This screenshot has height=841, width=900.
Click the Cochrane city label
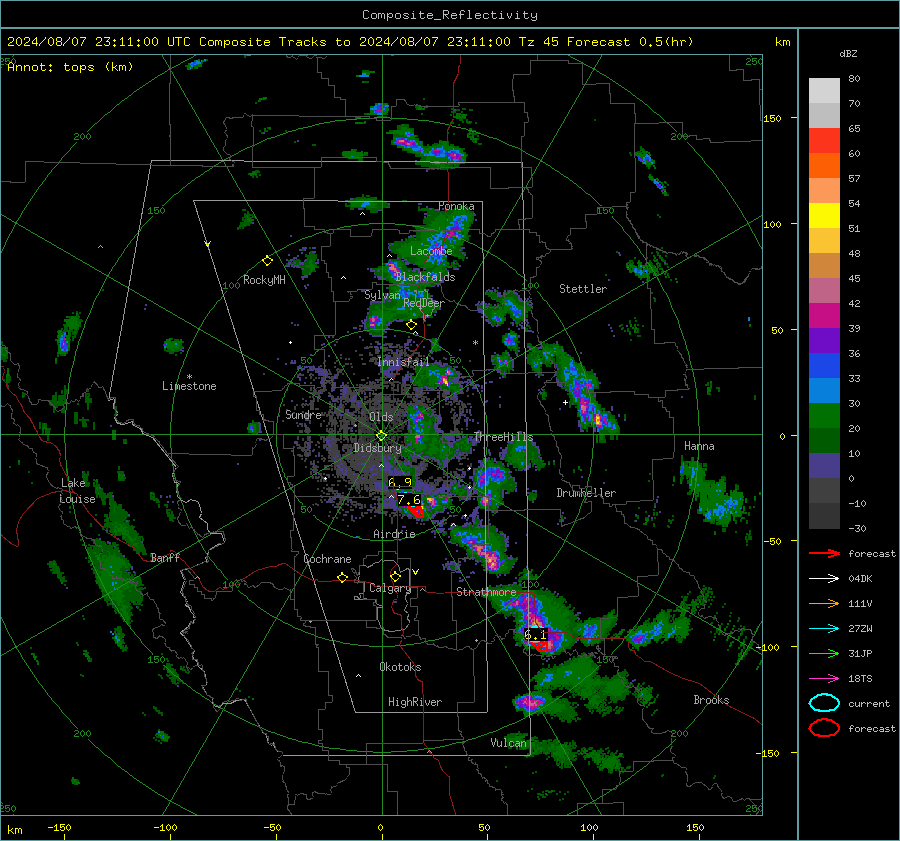coord(327,559)
